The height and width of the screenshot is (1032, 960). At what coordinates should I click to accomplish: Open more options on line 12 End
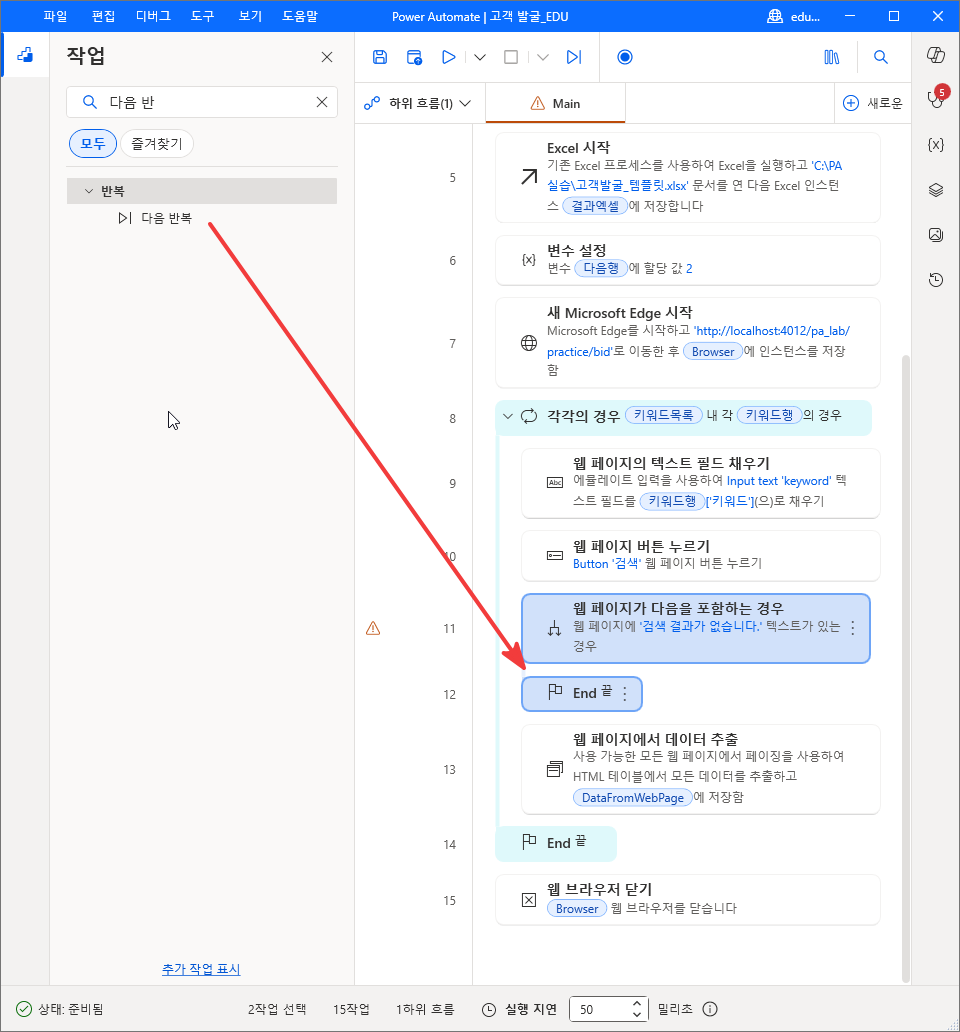[624, 694]
